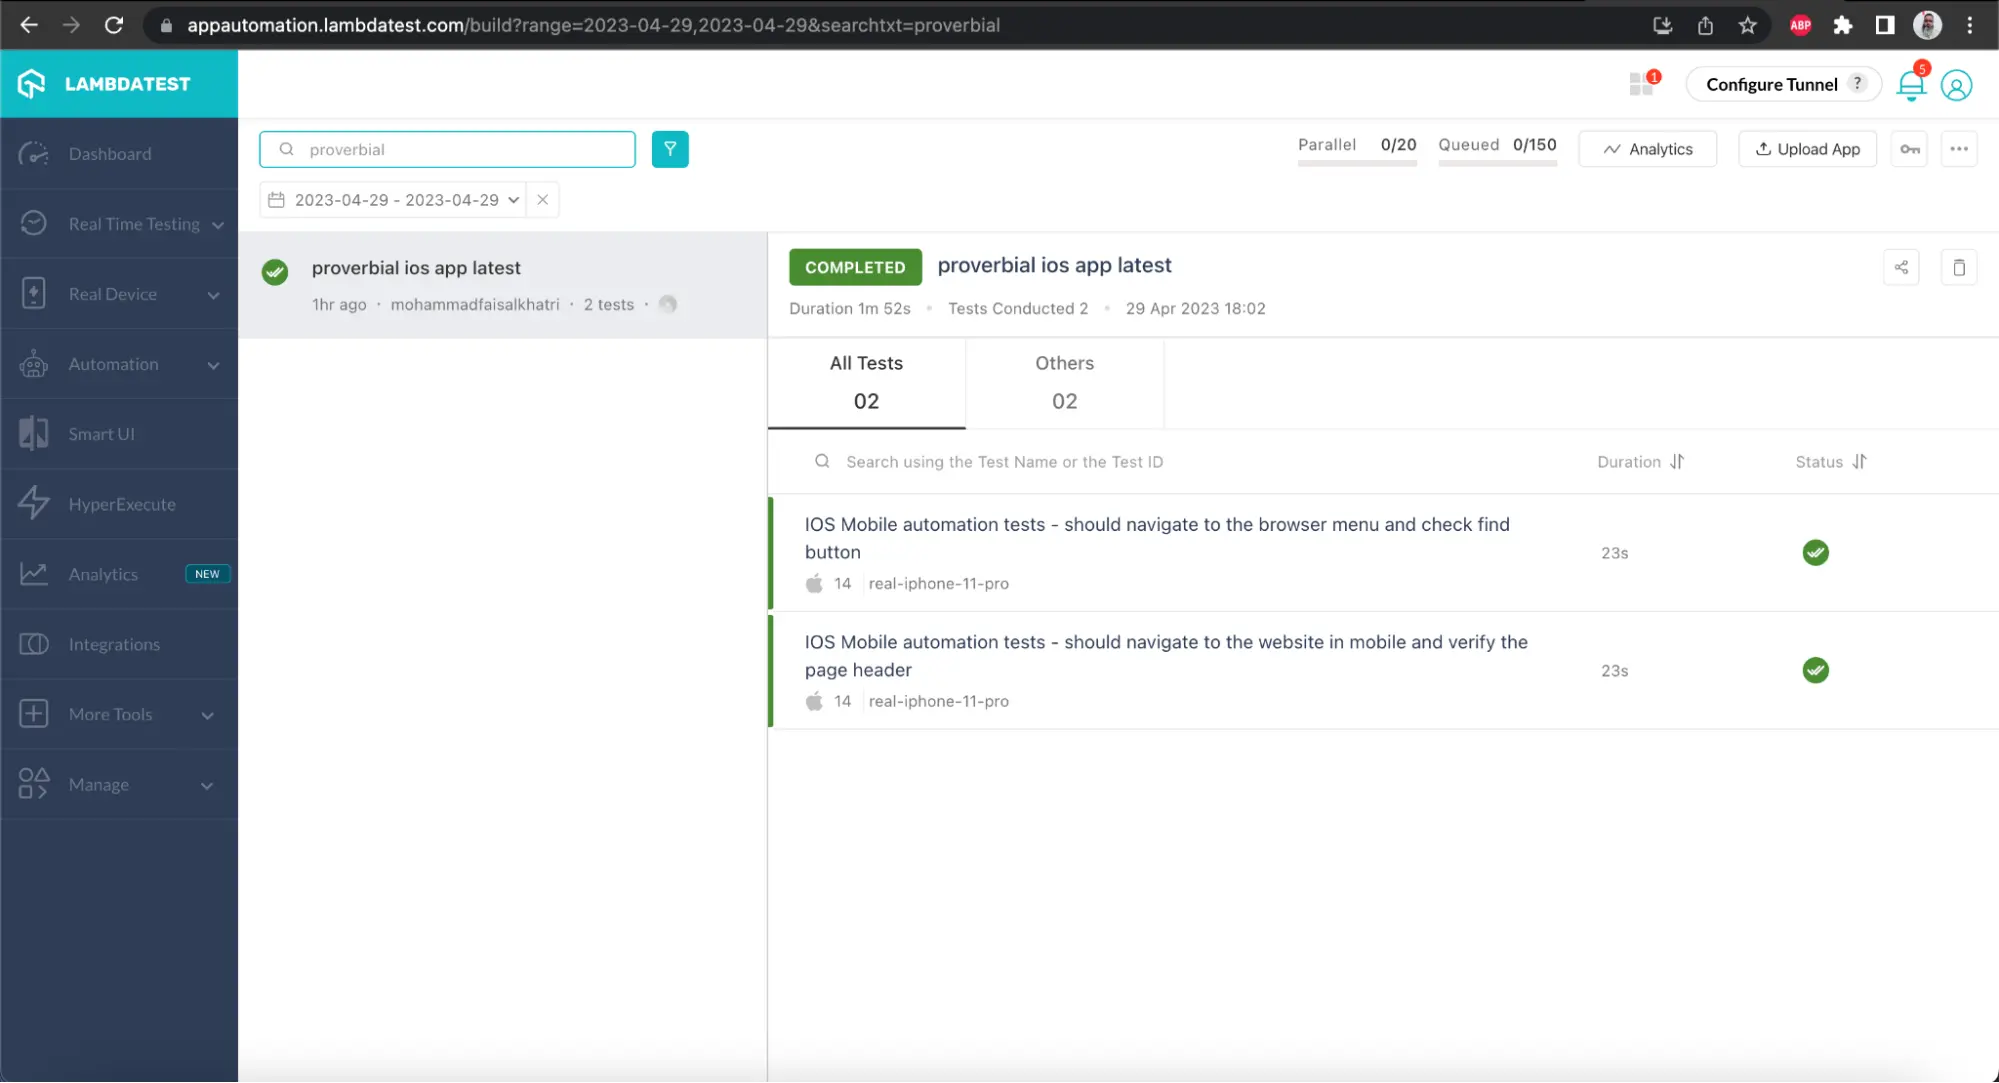Open HyperExecute from the sidebar
Screen dimensions: 1999x1083
[x=120, y=504]
